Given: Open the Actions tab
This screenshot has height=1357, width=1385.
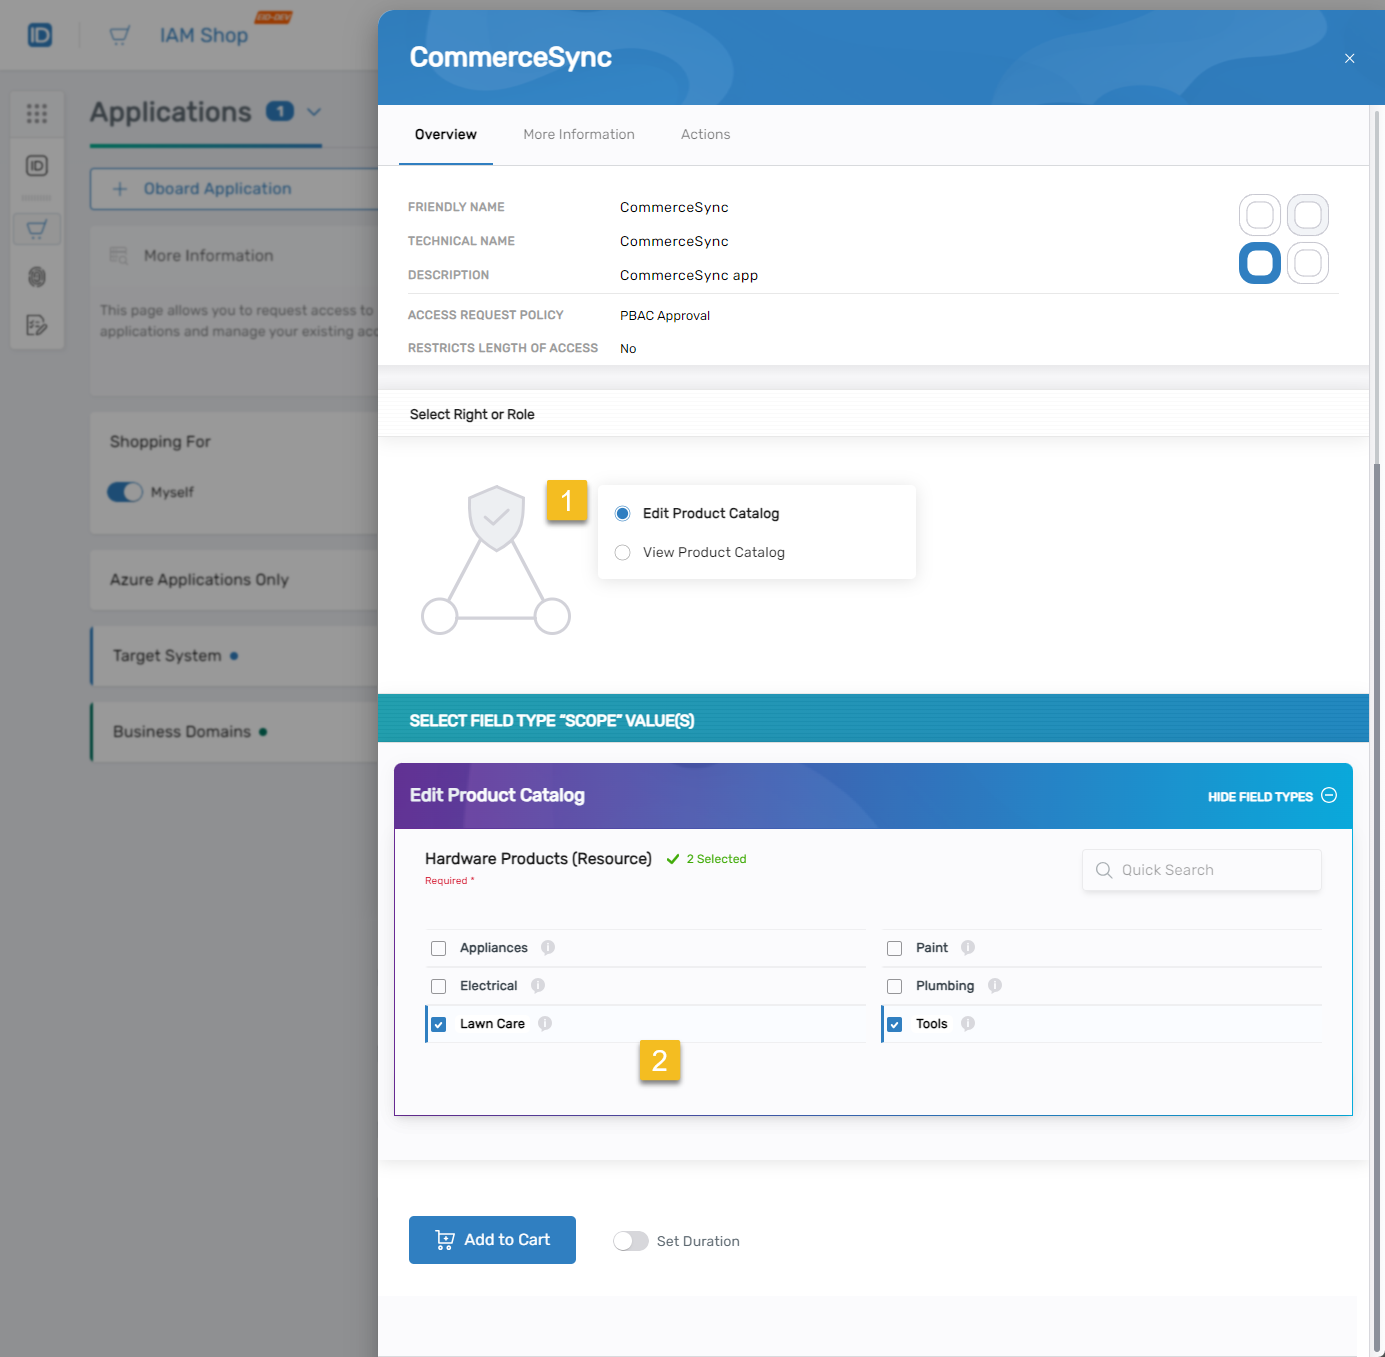Looking at the screenshot, I should (705, 135).
